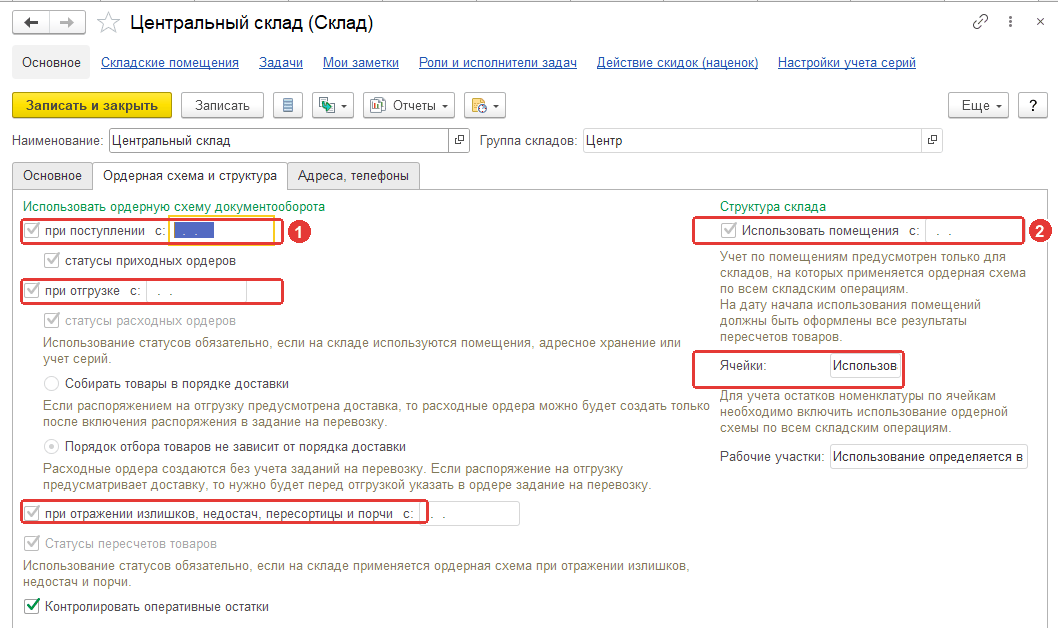Click the Группа складов field

click(x=752, y=140)
